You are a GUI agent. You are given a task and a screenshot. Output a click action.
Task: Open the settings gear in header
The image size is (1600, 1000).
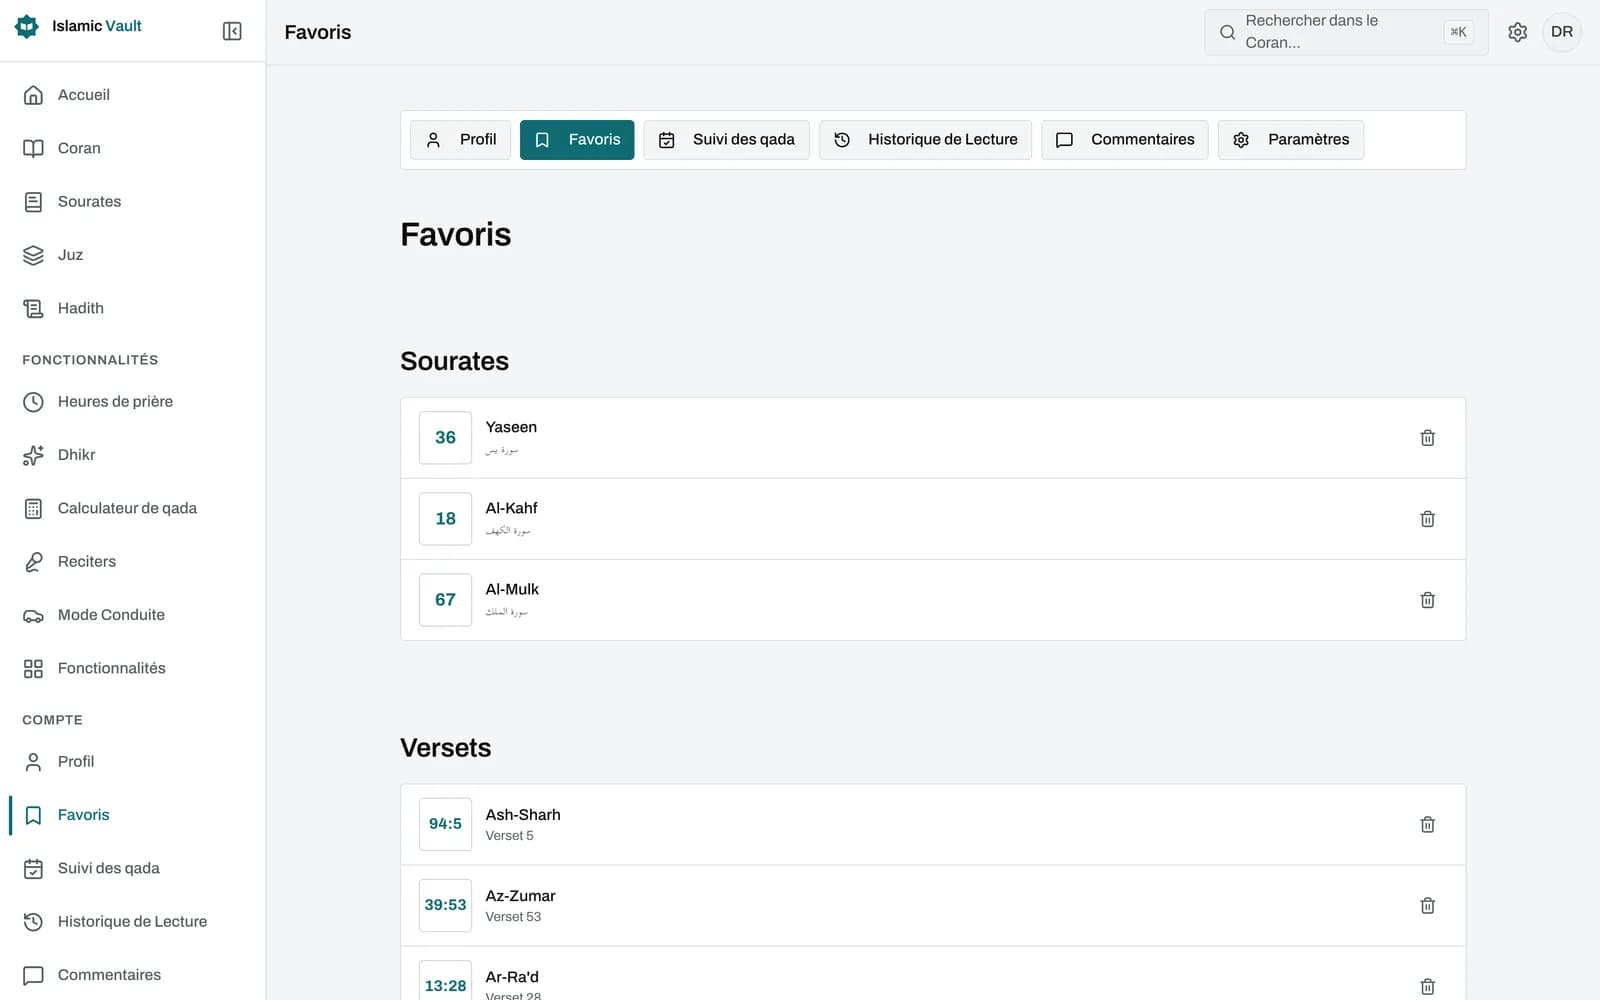point(1517,32)
